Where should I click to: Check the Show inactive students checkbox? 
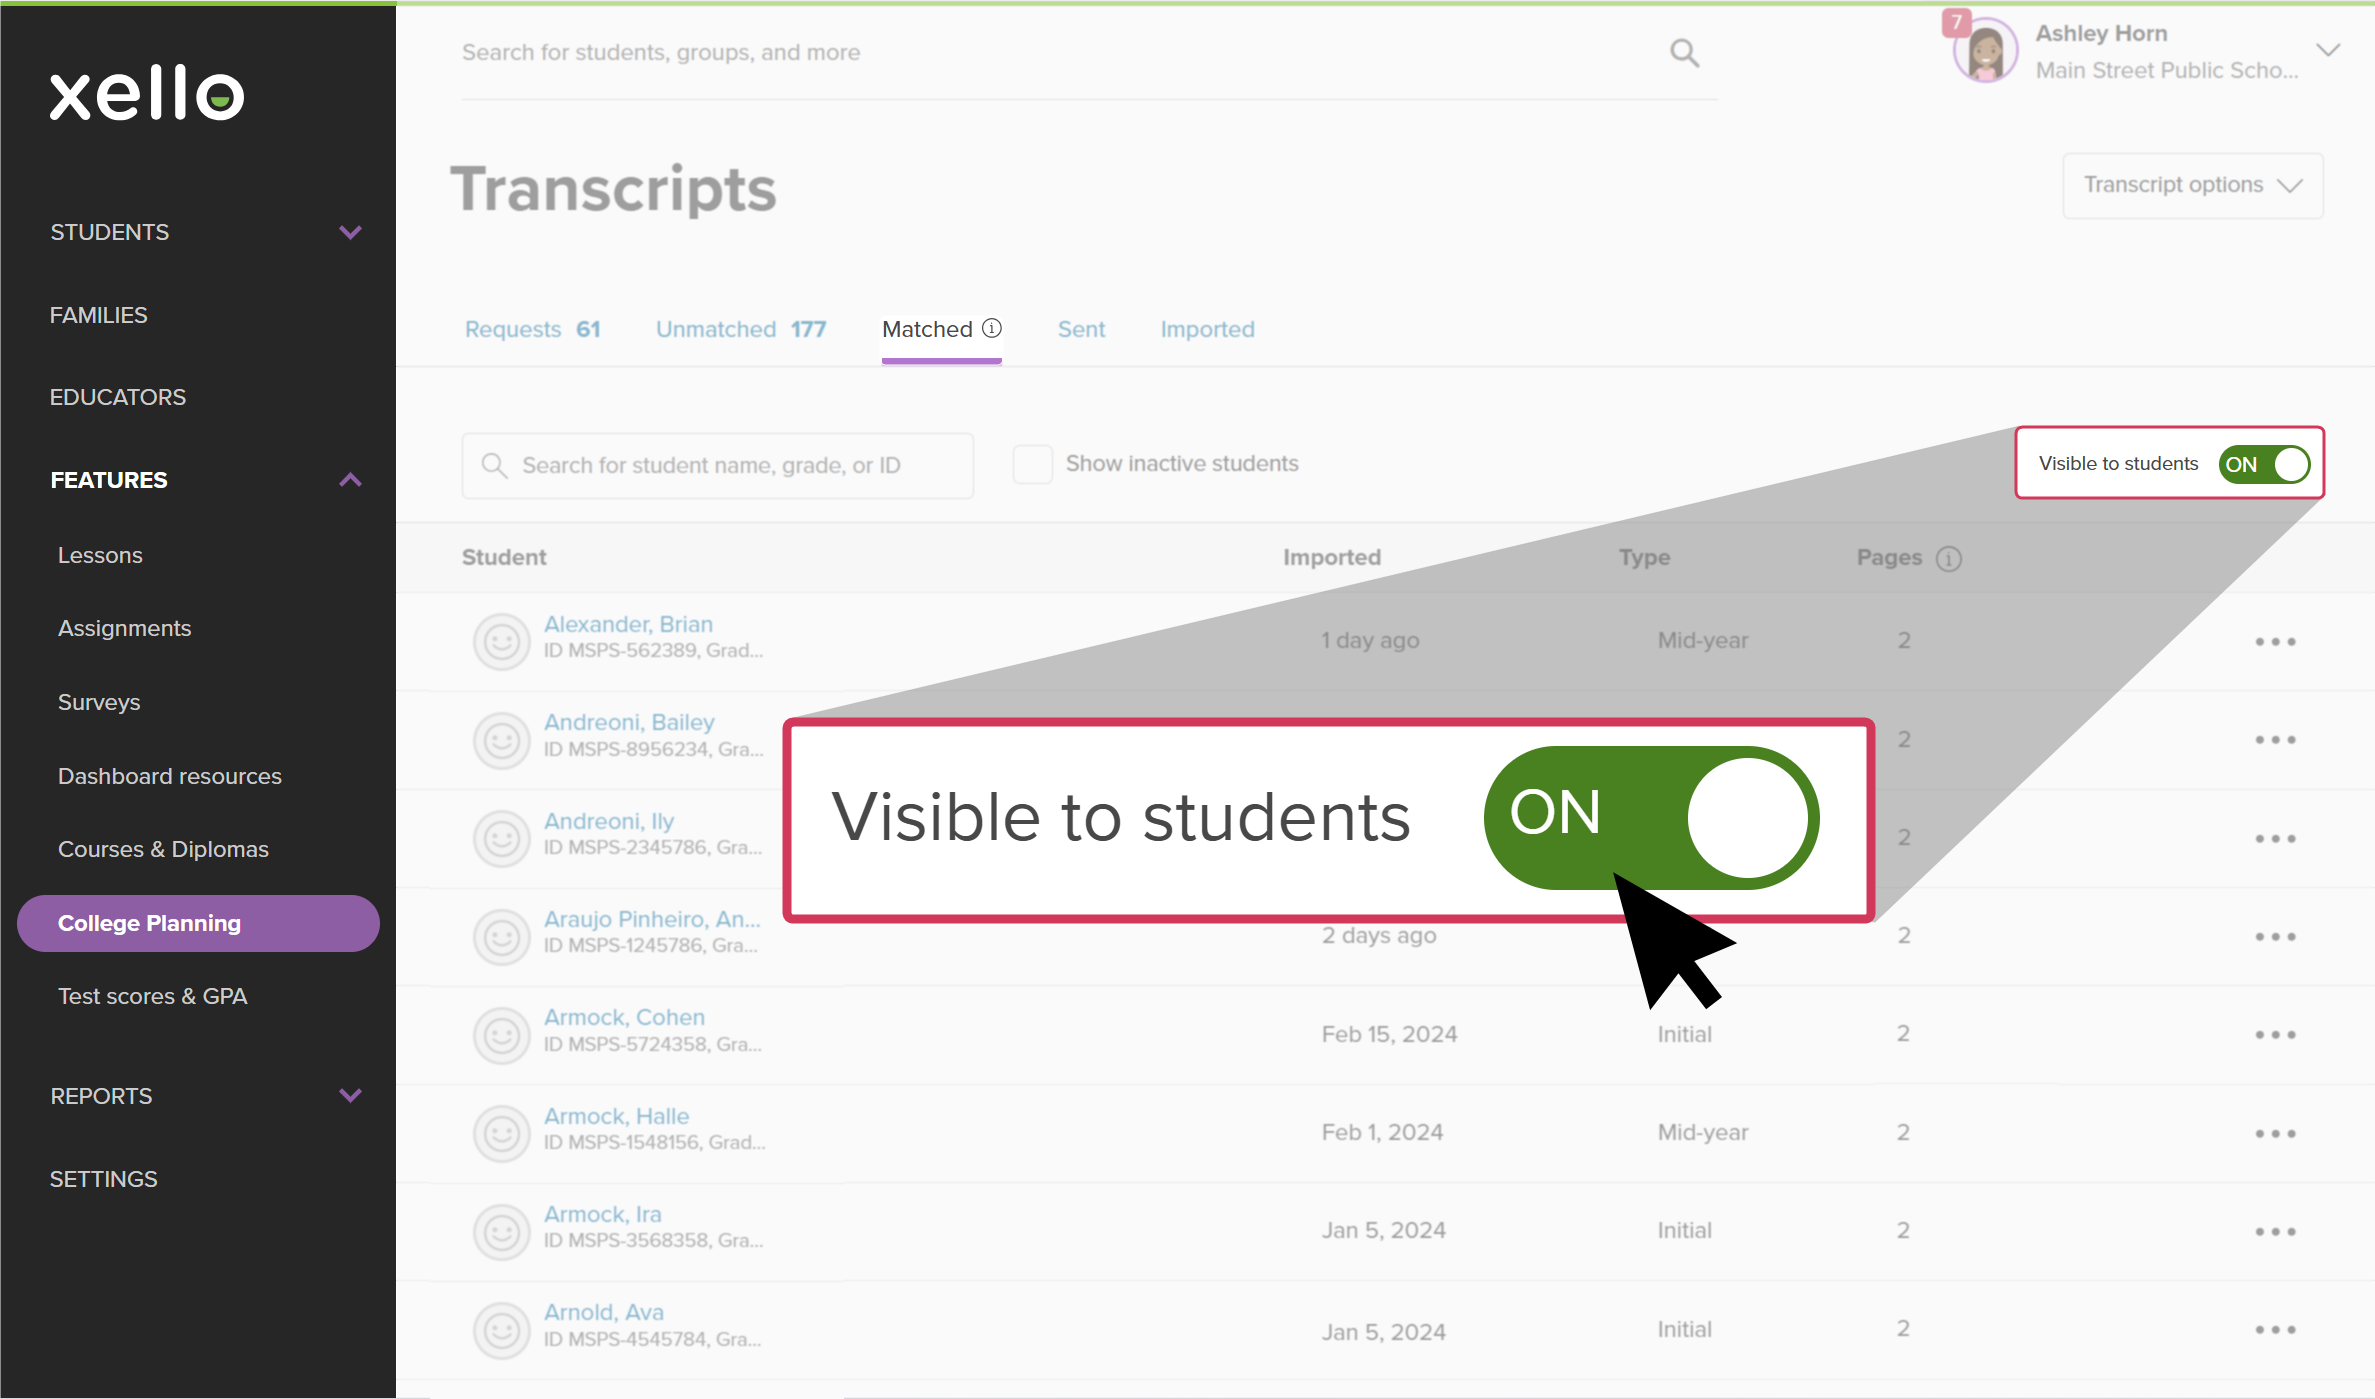pos(1032,464)
